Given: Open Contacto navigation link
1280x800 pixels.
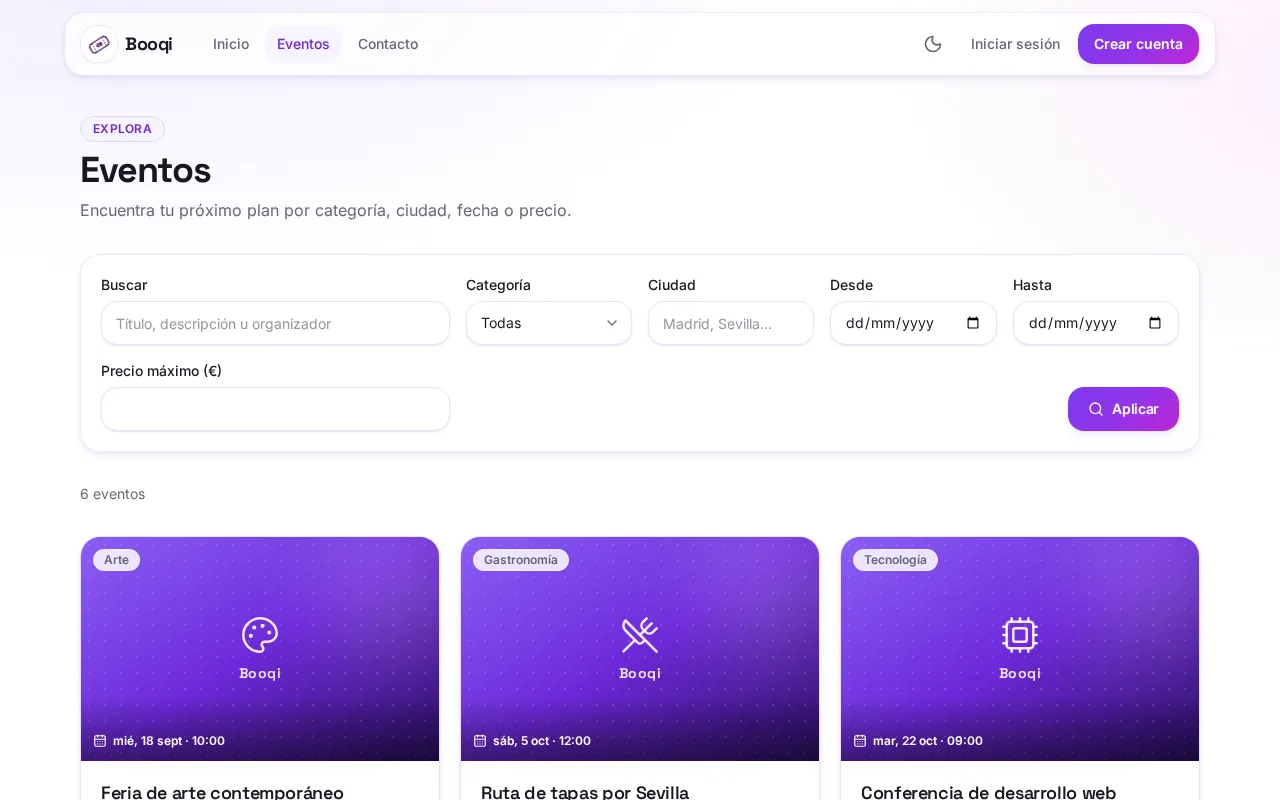Looking at the screenshot, I should [388, 44].
